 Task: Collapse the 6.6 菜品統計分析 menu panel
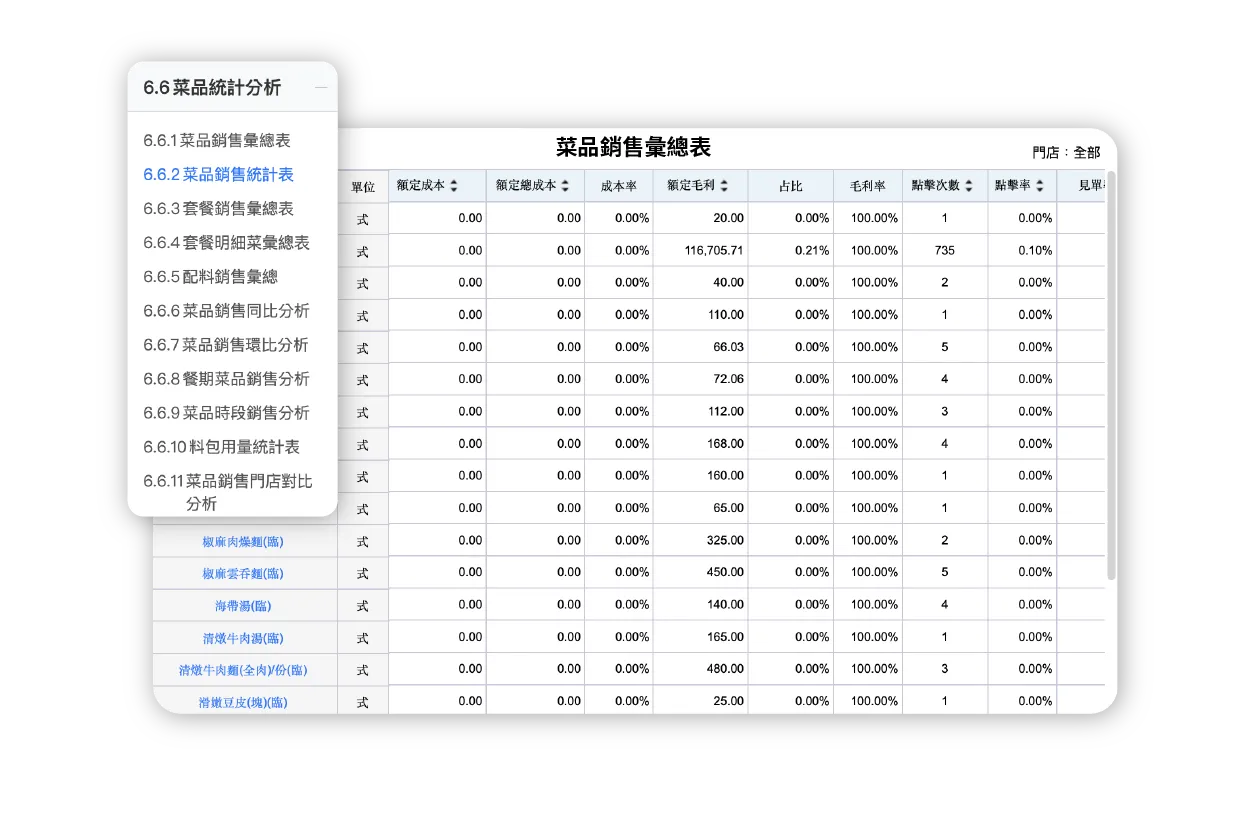(321, 88)
